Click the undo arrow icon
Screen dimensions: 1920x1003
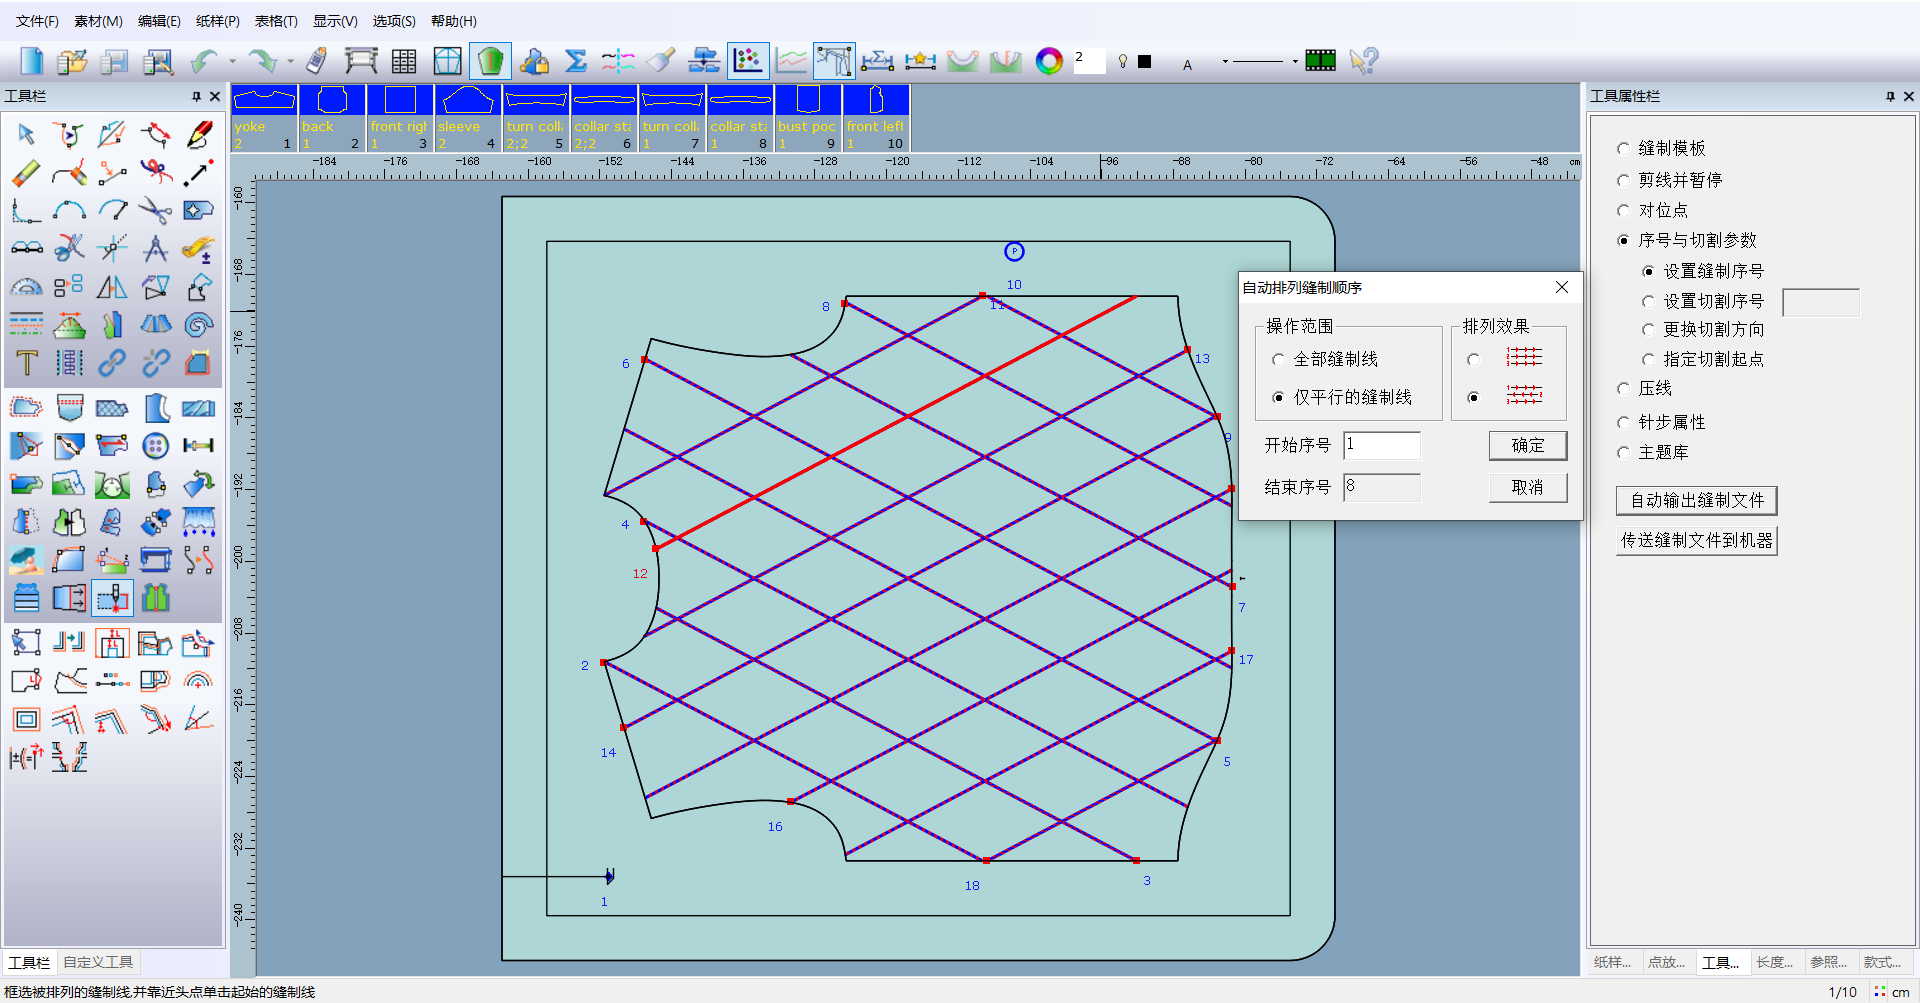[x=204, y=61]
